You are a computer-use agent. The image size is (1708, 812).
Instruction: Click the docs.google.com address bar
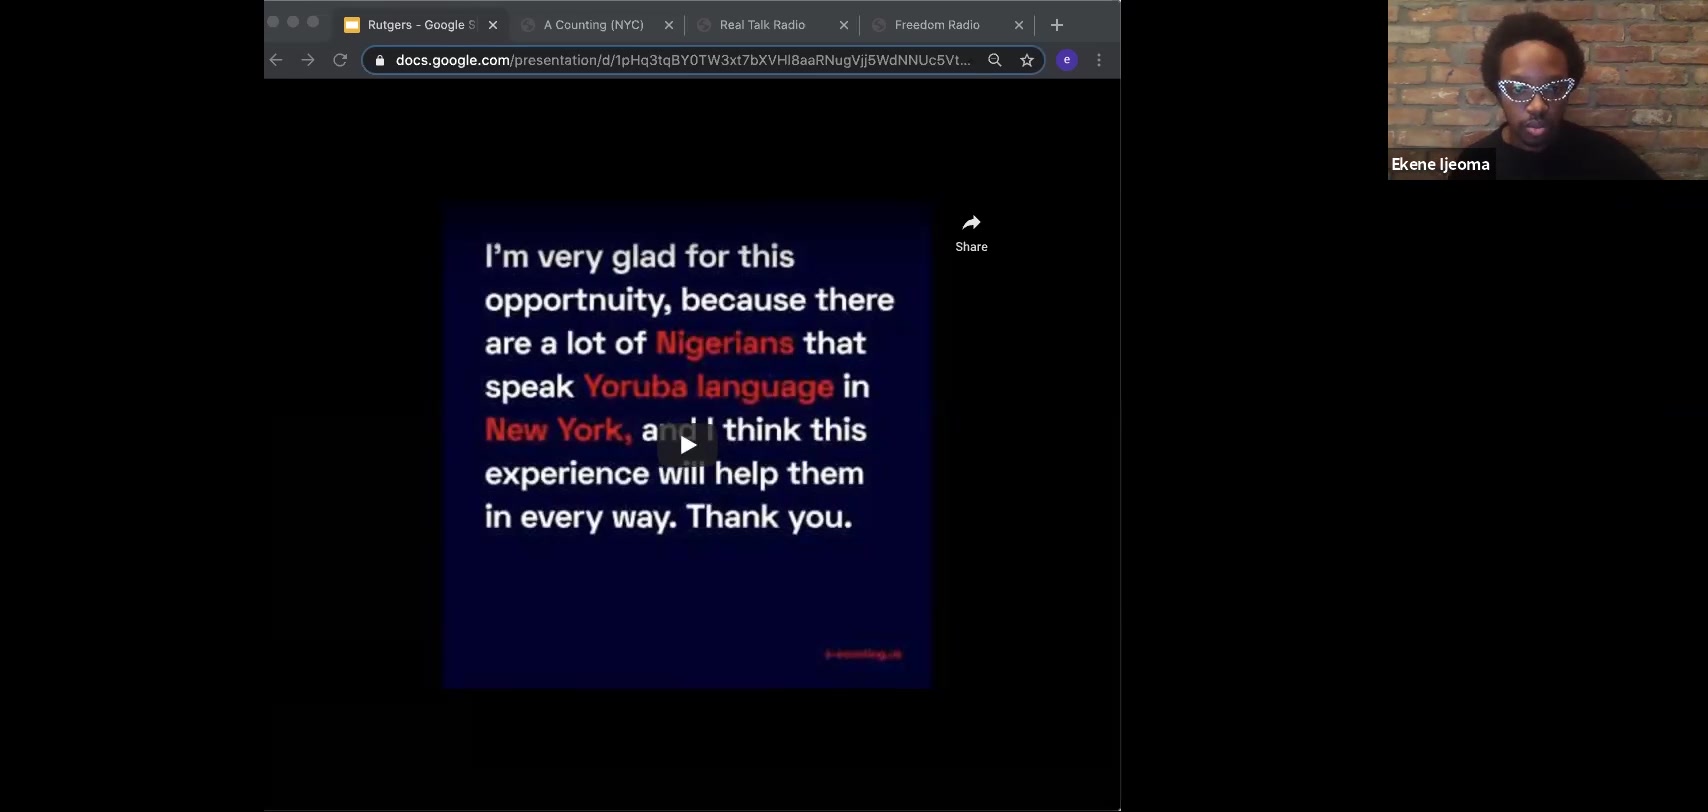click(x=680, y=60)
